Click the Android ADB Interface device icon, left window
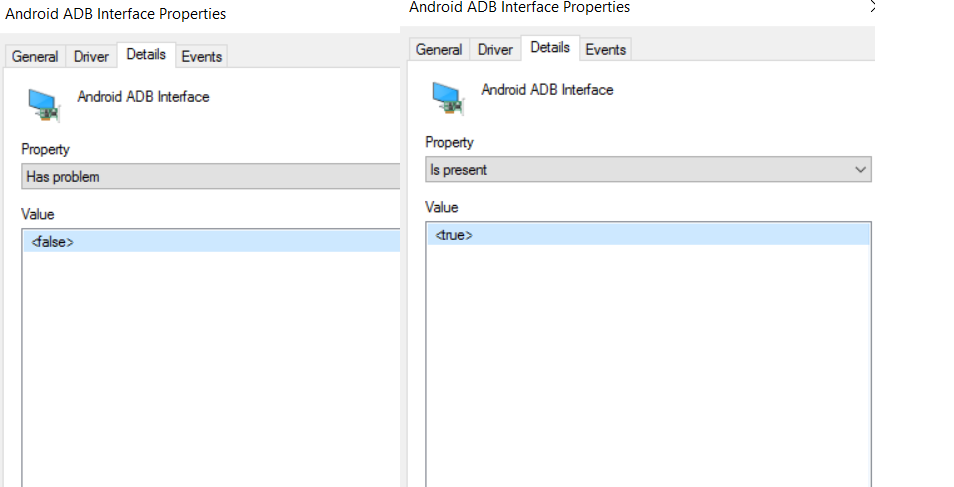 coord(44,105)
